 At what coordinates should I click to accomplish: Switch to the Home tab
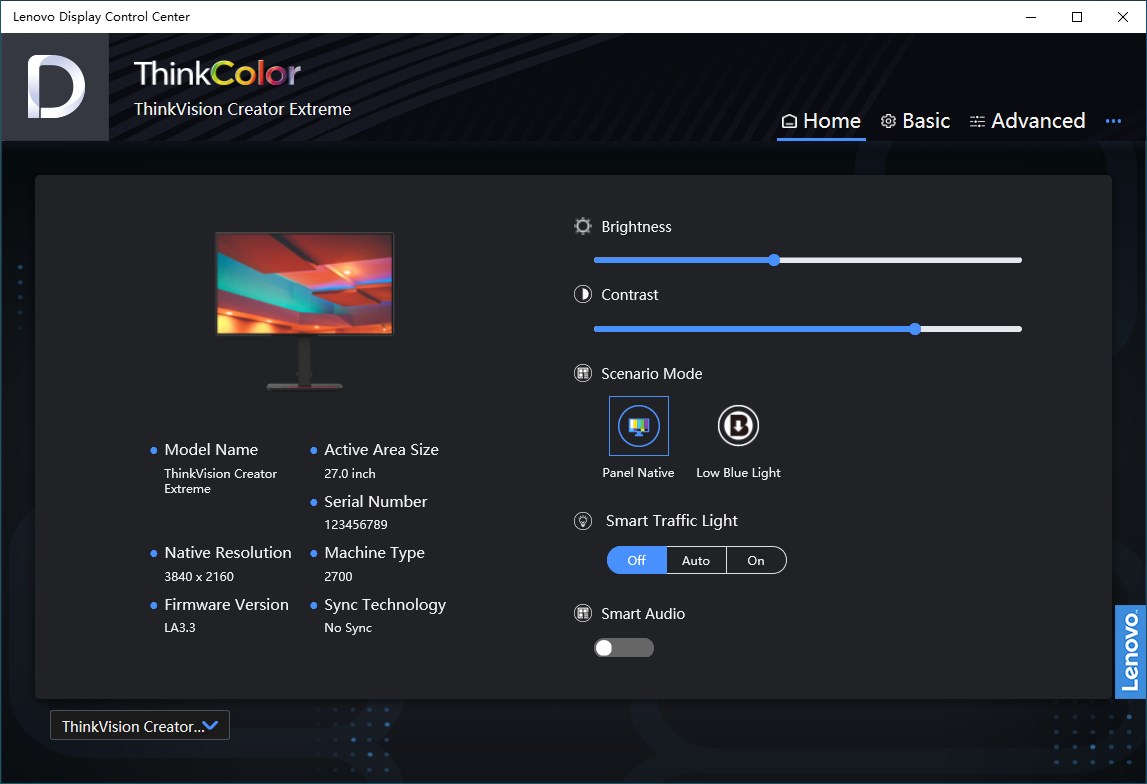tap(821, 121)
